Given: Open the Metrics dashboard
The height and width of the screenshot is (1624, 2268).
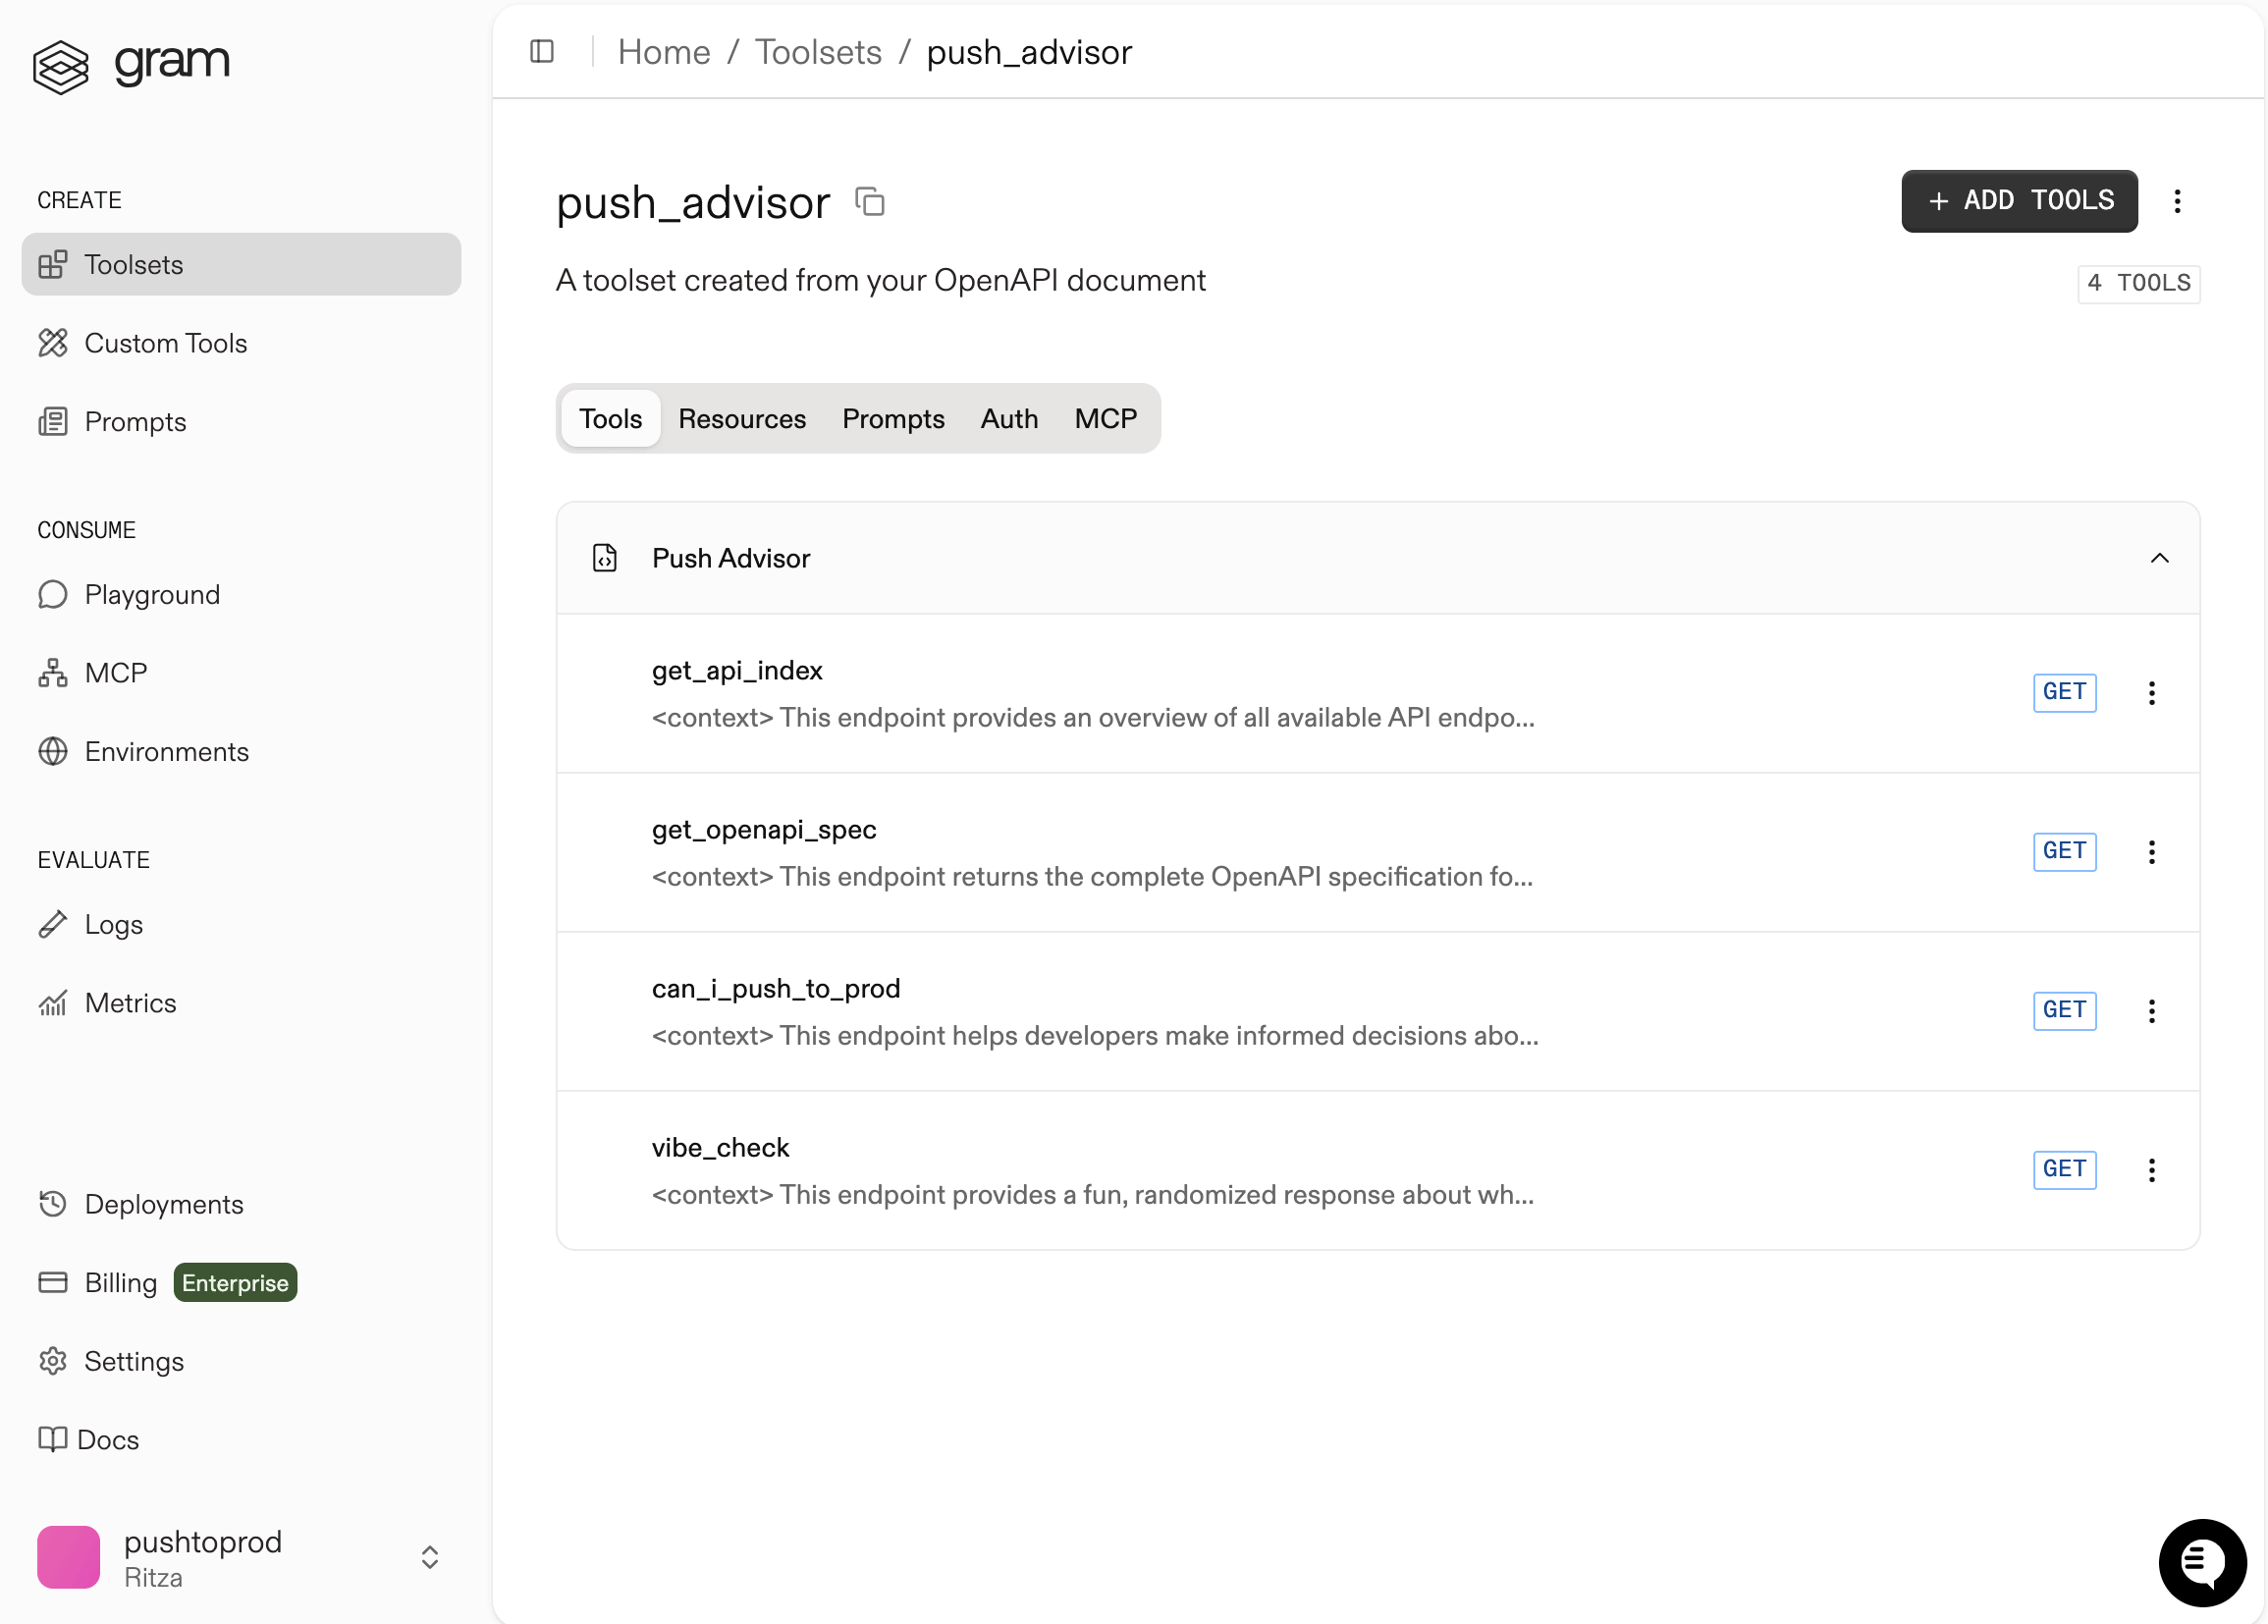Looking at the screenshot, I should [x=130, y=1002].
